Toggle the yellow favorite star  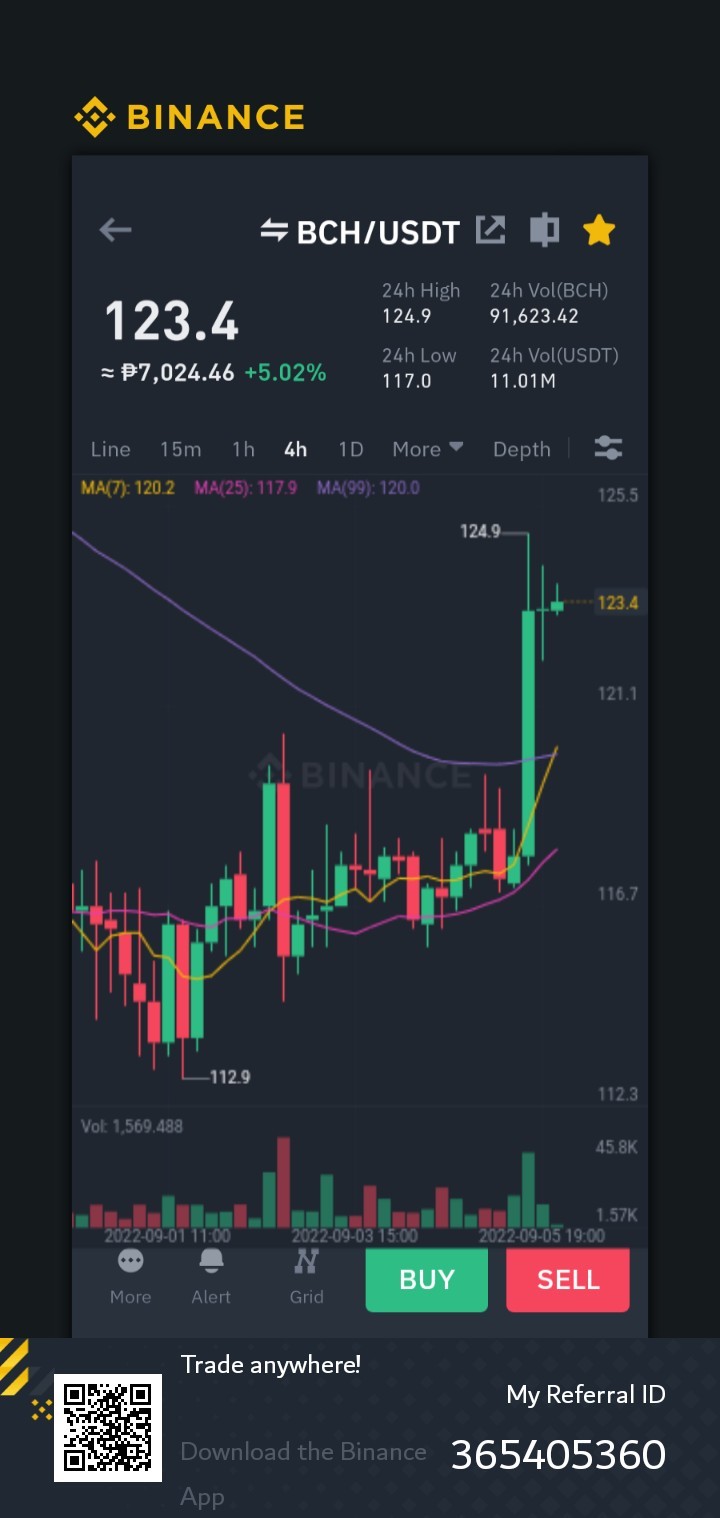tap(599, 230)
